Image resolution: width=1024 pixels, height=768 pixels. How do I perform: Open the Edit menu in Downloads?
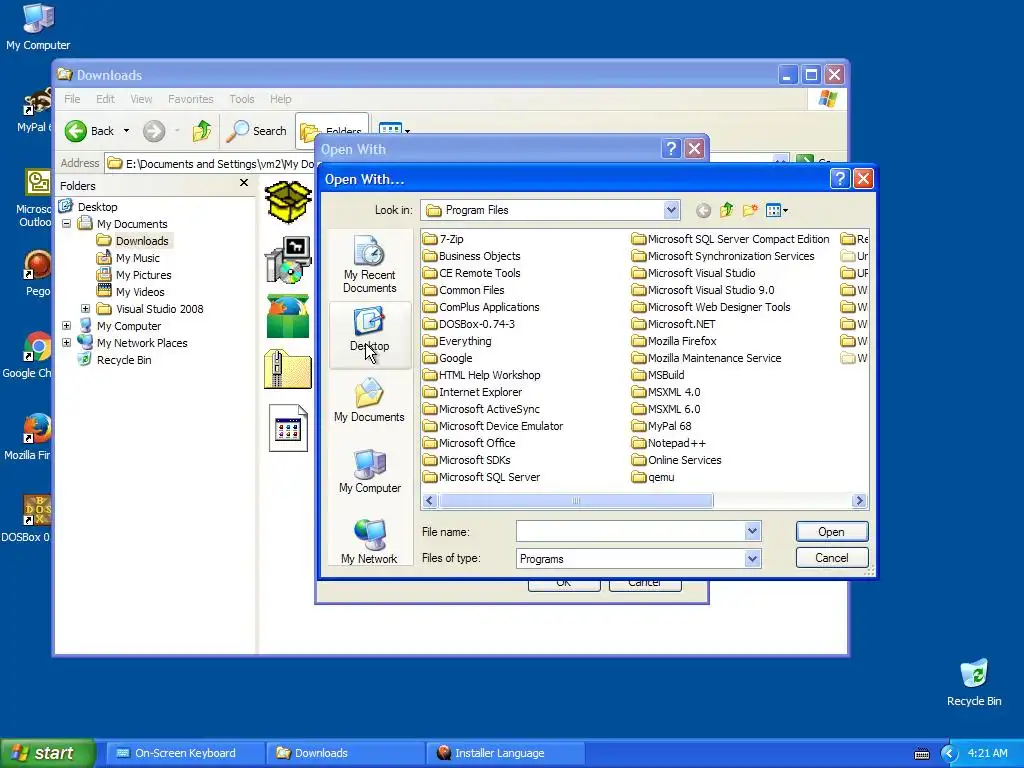point(105,99)
